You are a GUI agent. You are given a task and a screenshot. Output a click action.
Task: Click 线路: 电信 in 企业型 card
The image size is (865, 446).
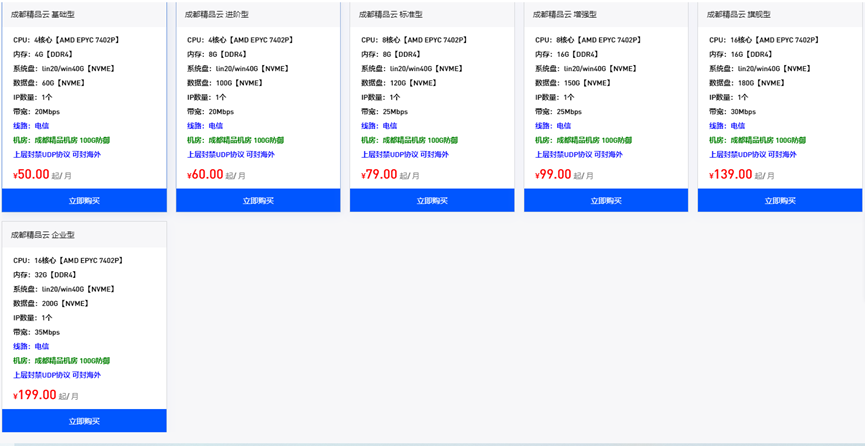[x=31, y=347]
